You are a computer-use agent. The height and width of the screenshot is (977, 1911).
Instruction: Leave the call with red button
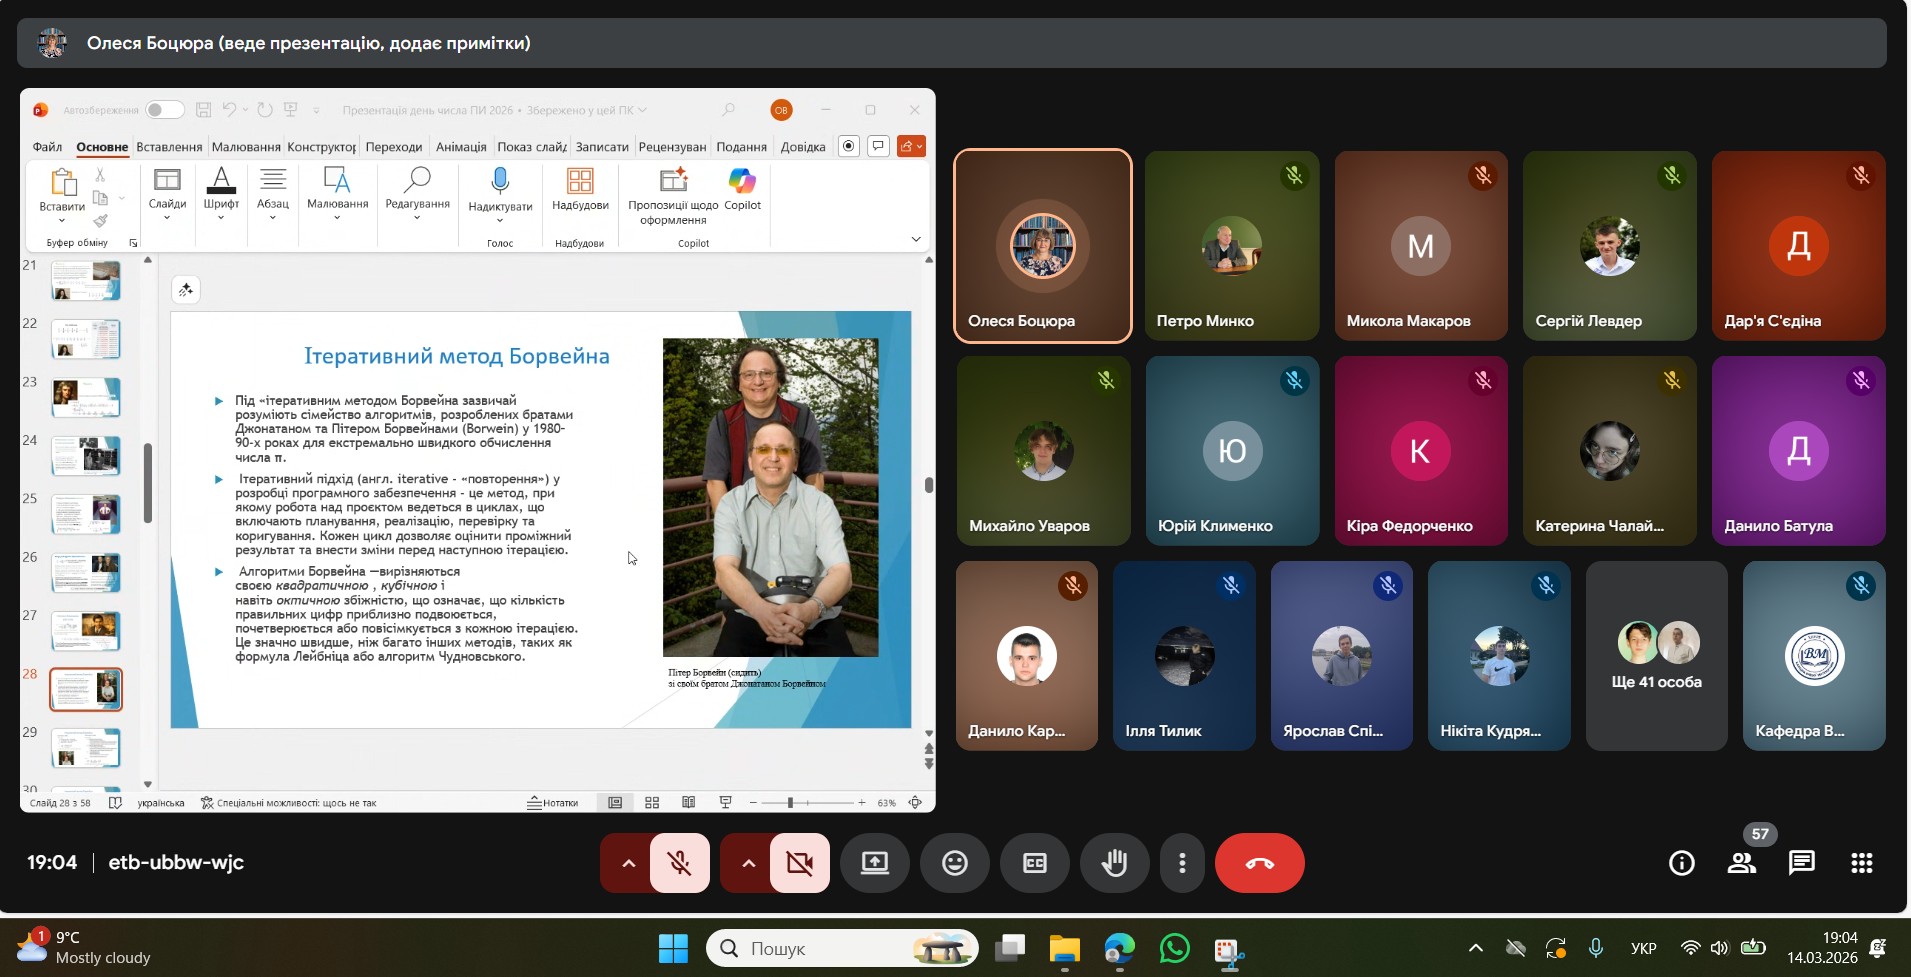1259,863
